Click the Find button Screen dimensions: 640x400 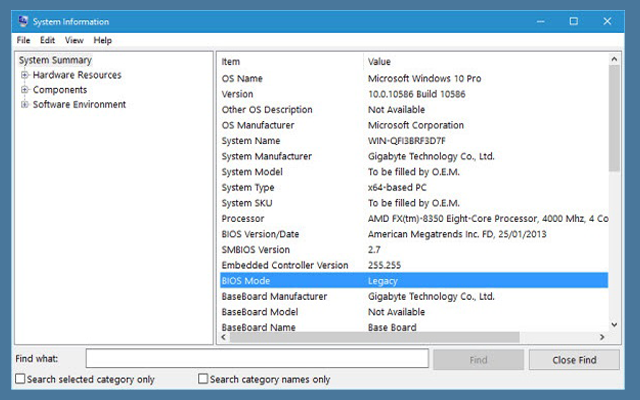(x=478, y=359)
